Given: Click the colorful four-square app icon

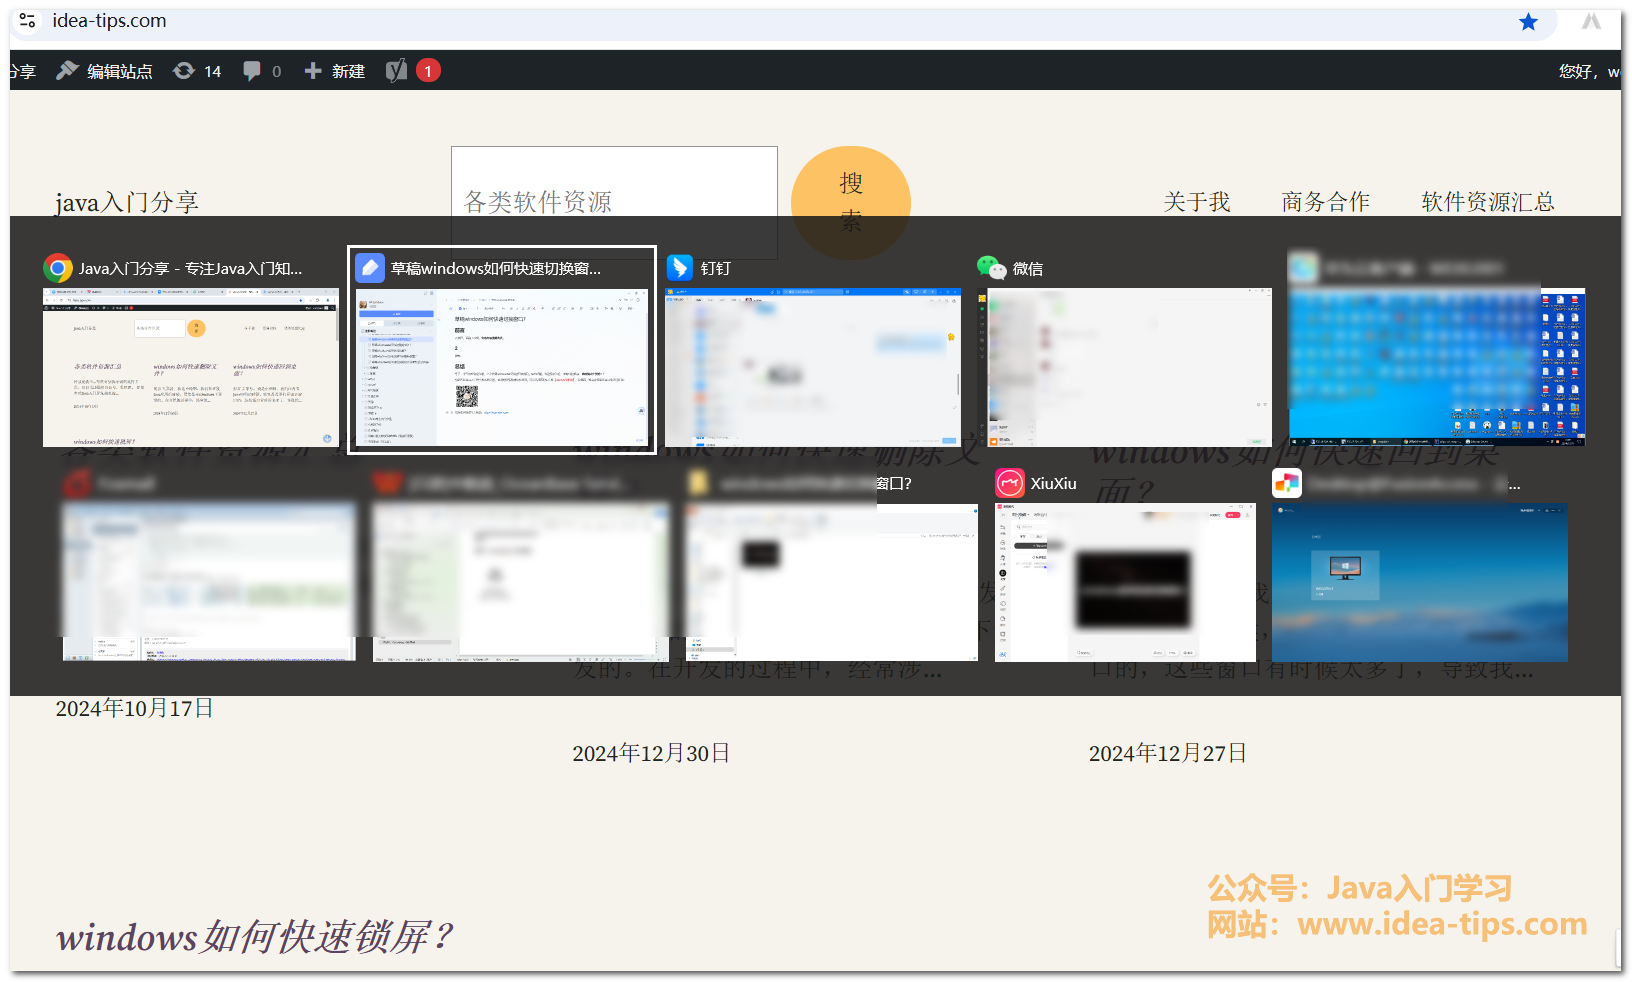Looking at the screenshot, I should tap(1287, 483).
